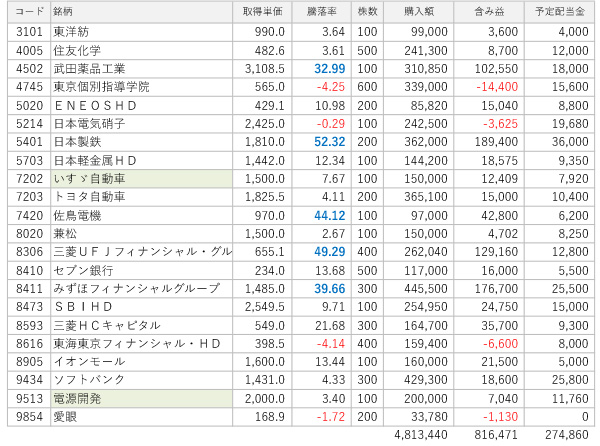Select the 兼松 name cell
Screen dimensions: 600x446
(x=142, y=234)
